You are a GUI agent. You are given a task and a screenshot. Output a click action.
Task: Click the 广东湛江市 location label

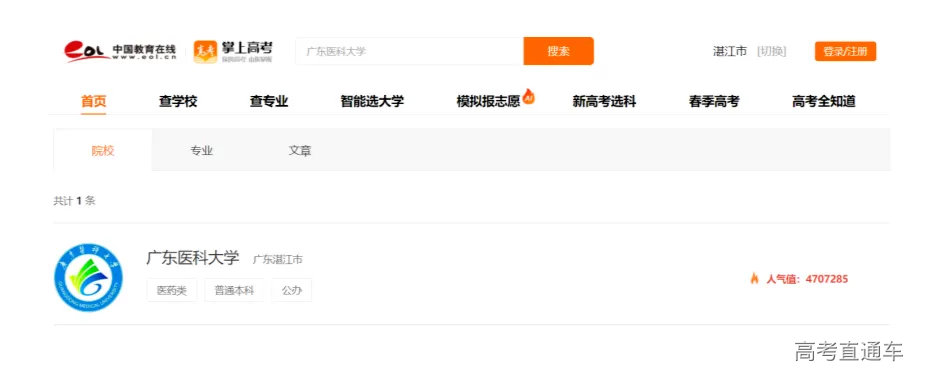coord(278,260)
